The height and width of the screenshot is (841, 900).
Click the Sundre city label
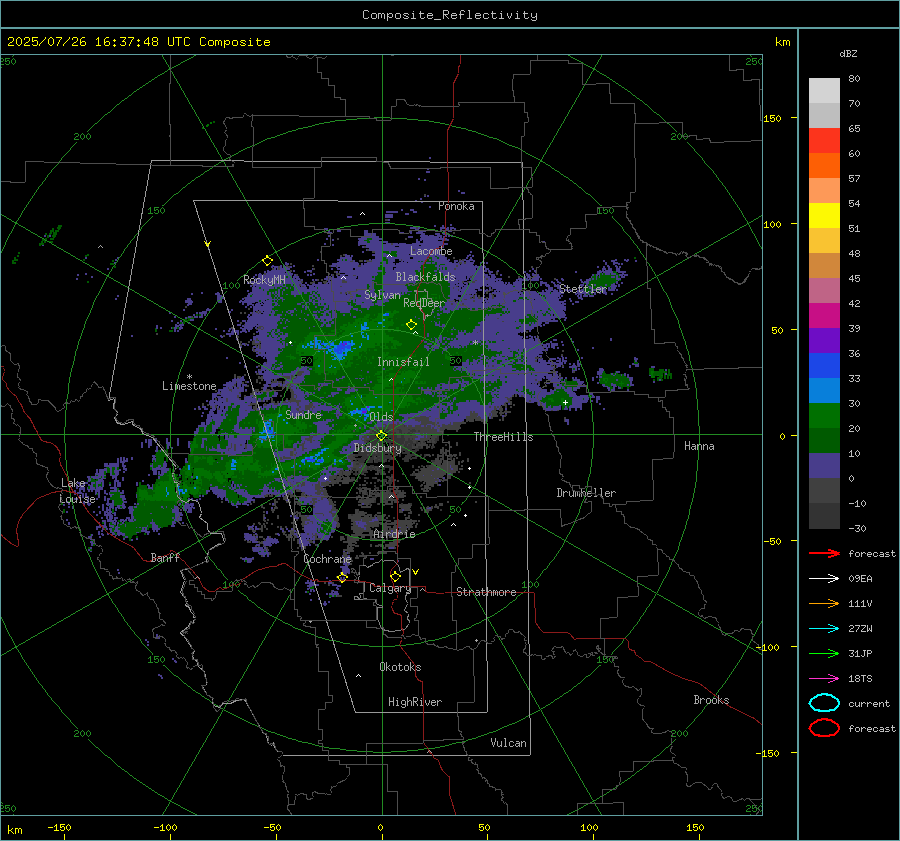point(303,414)
